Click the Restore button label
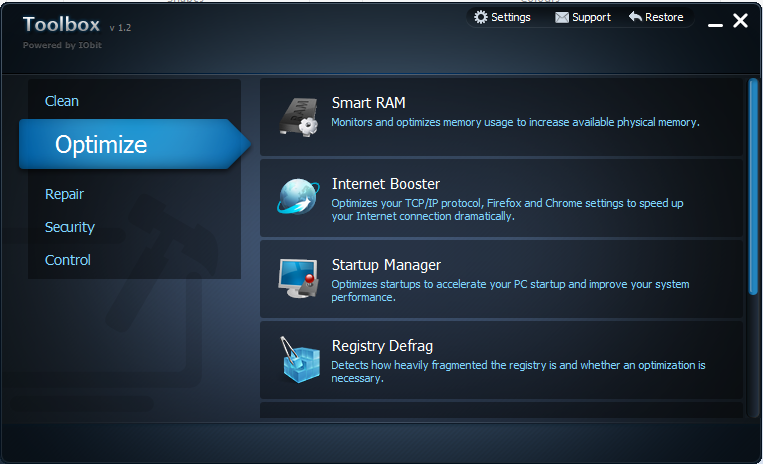This screenshot has height=464, width=763. point(664,17)
